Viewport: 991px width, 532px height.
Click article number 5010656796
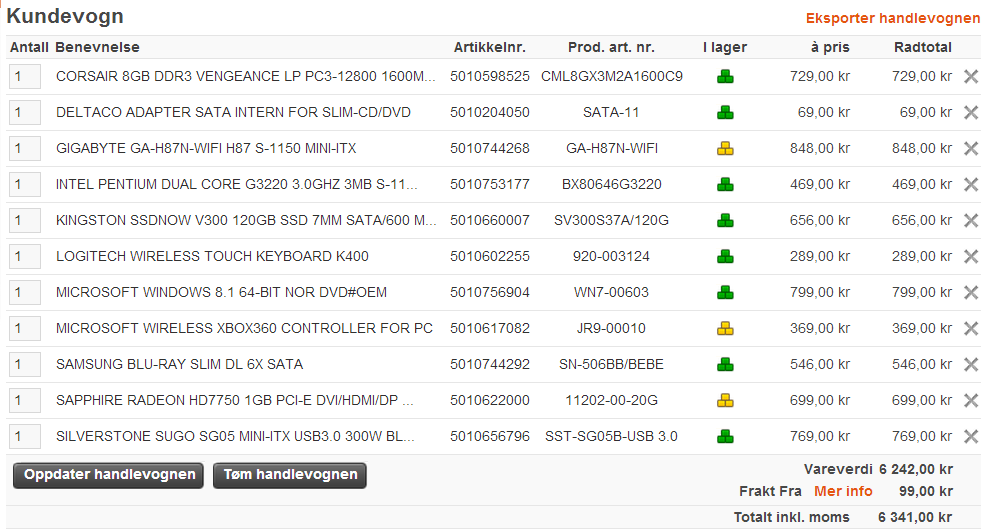490,437
